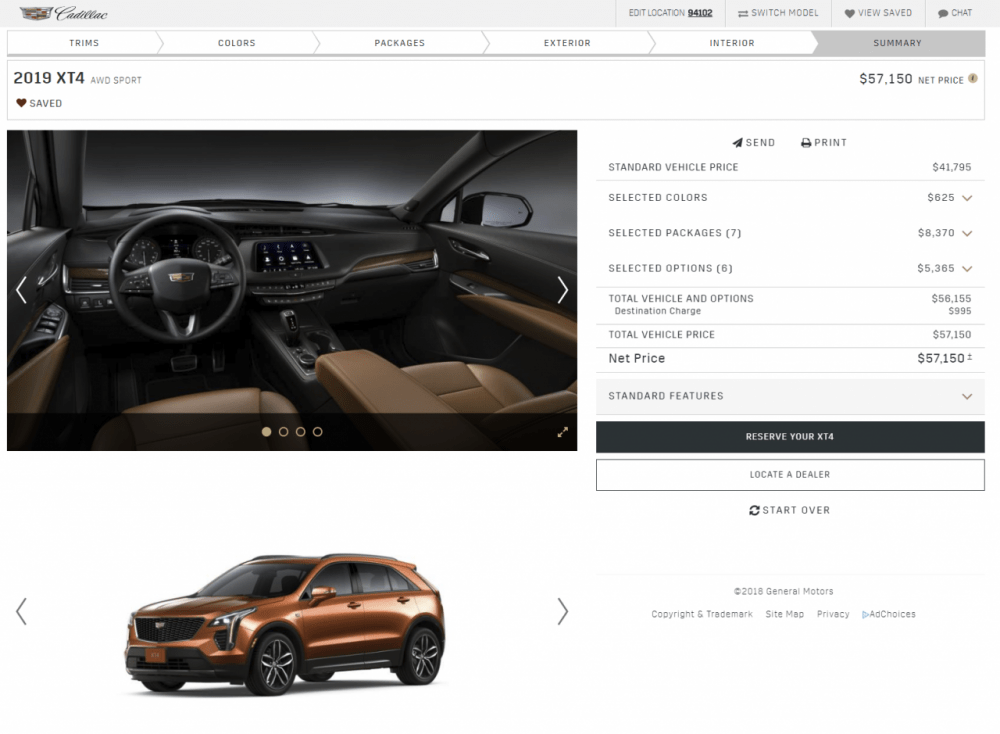Expand the Selected Colors price row
Screen dimensions: 1000x734
click(967, 198)
